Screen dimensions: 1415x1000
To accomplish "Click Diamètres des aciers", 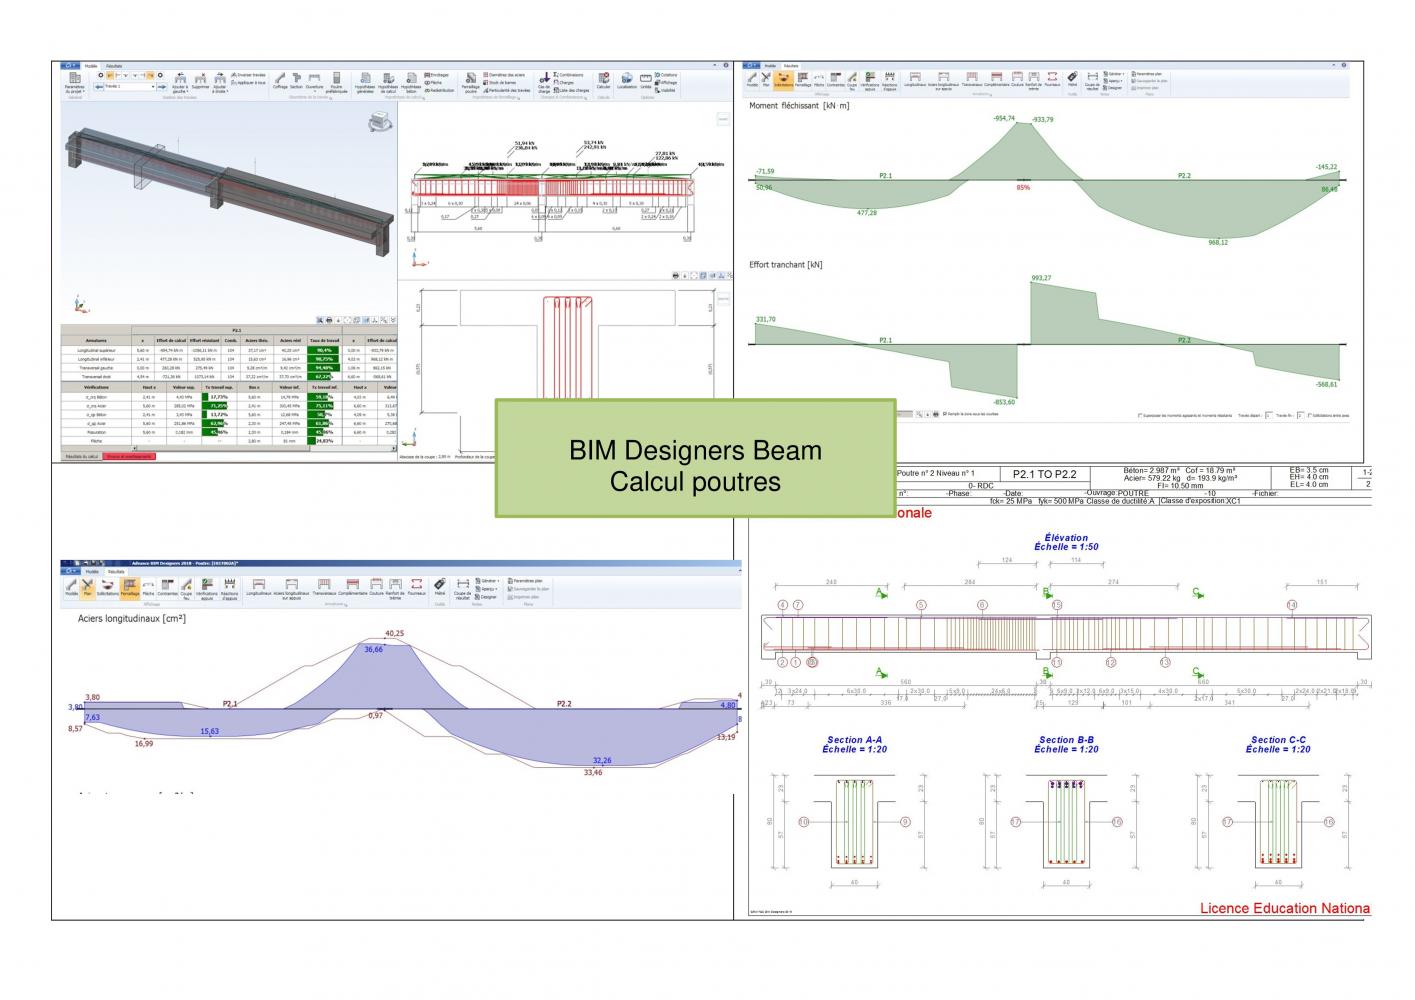I will (504, 75).
